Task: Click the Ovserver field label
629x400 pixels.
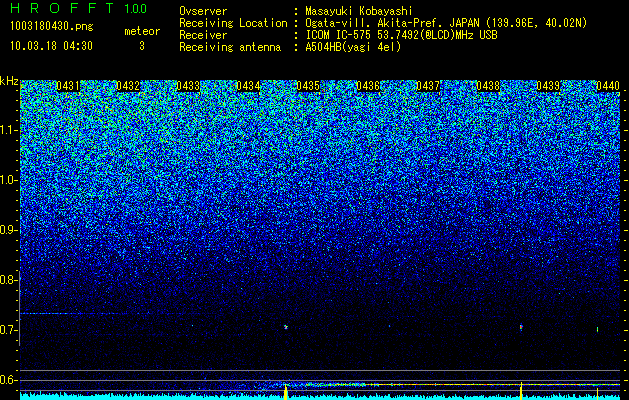Action: coord(203,11)
